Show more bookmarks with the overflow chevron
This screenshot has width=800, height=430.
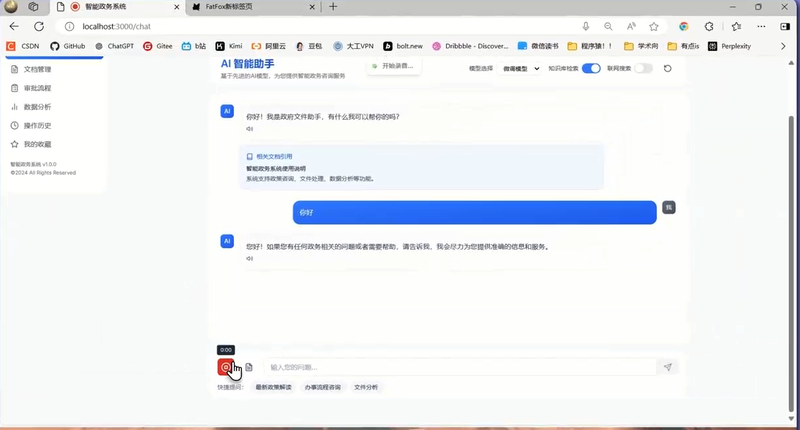point(783,46)
